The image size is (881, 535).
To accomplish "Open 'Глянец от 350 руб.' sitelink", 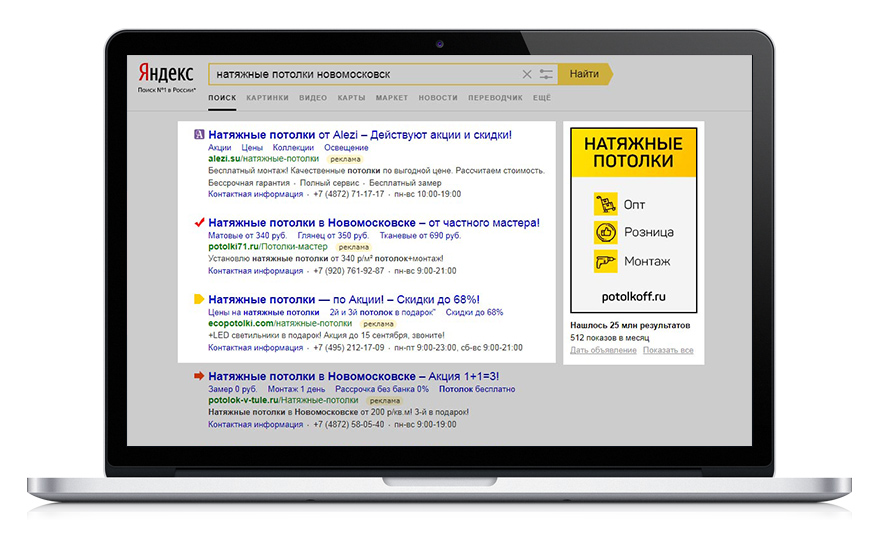I will click(333, 235).
